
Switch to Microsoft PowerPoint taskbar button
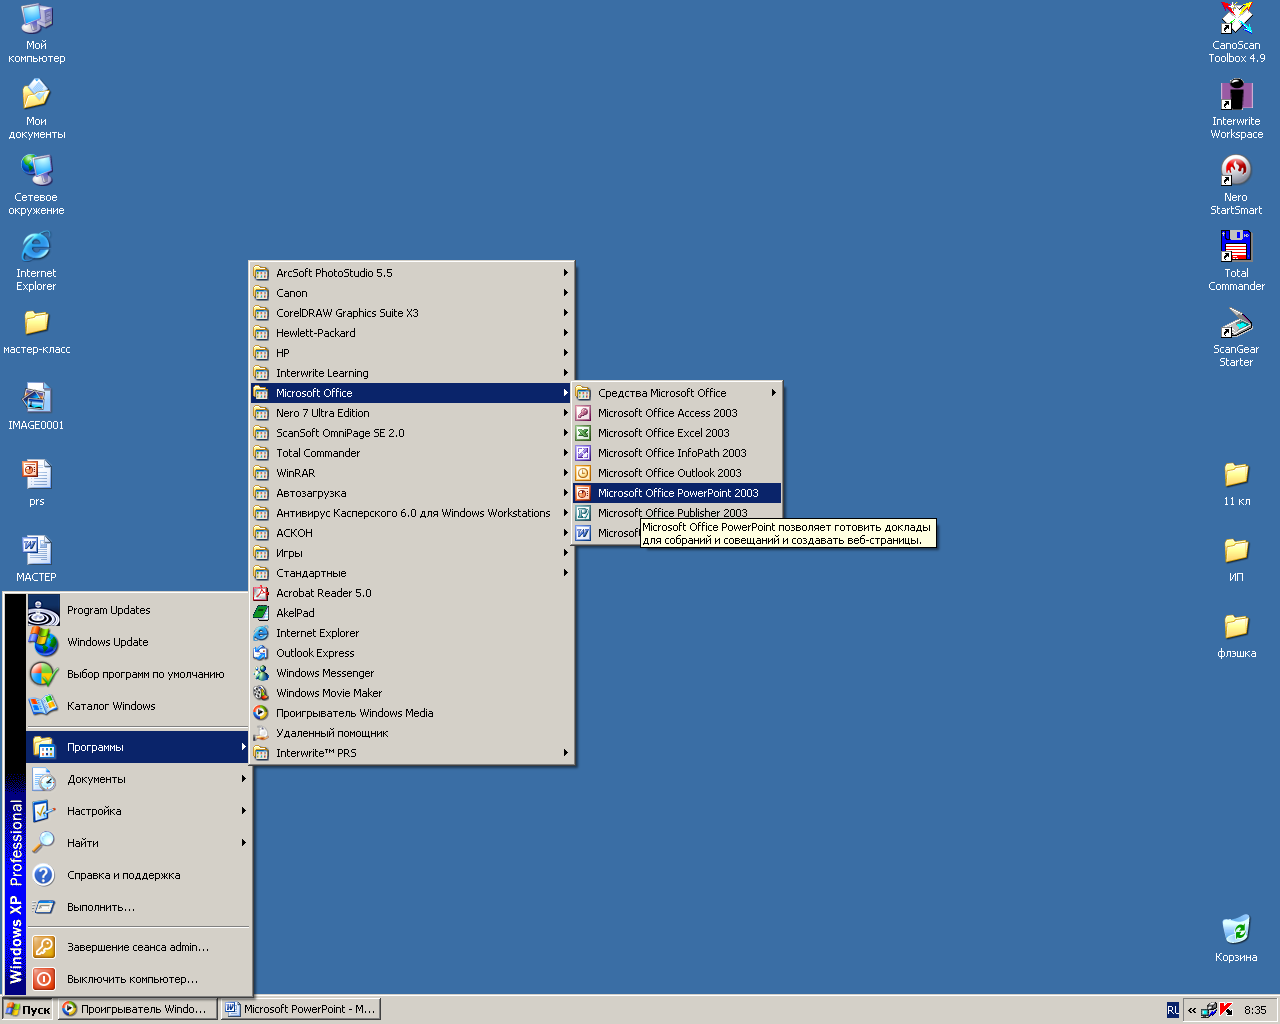(x=300, y=1010)
